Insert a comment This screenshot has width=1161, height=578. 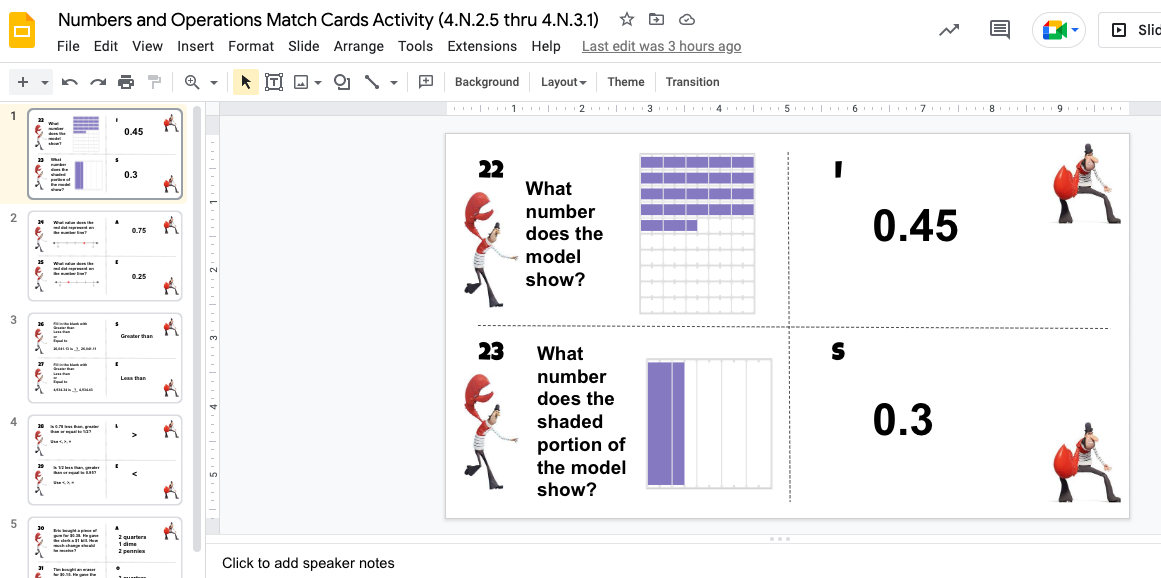click(x=425, y=81)
